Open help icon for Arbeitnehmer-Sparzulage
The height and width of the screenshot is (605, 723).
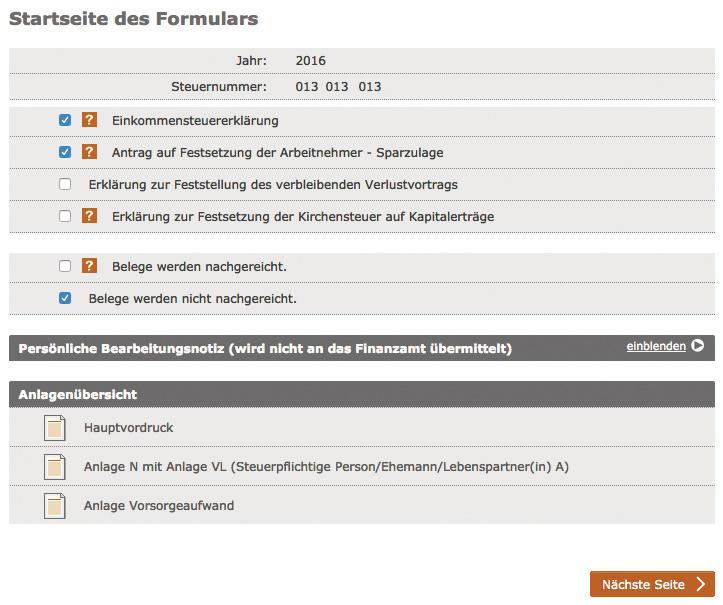[x=89, y=152]
